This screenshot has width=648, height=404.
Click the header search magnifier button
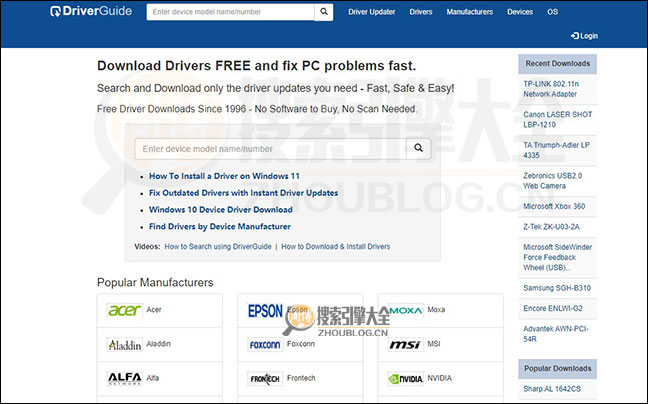point(324,12)
